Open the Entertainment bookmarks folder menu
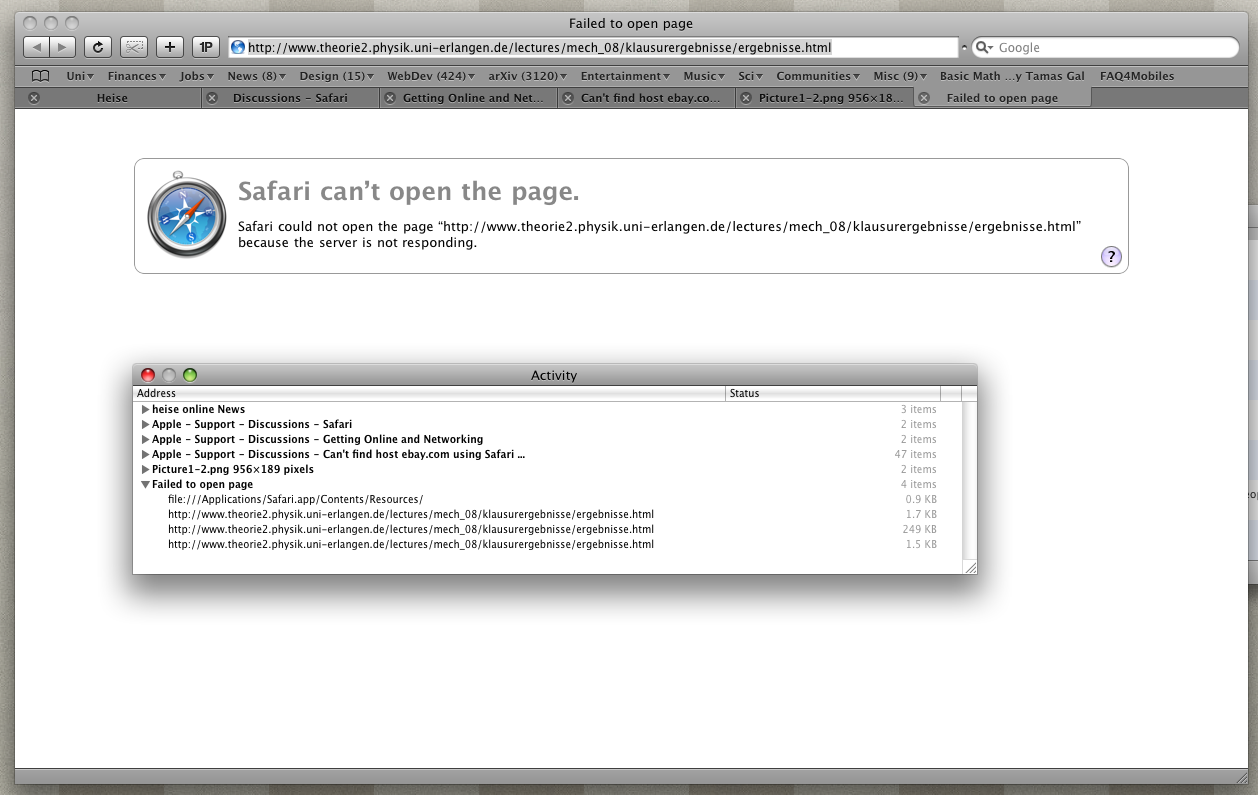The image size is (1258, 795). [x=626, y=76]
